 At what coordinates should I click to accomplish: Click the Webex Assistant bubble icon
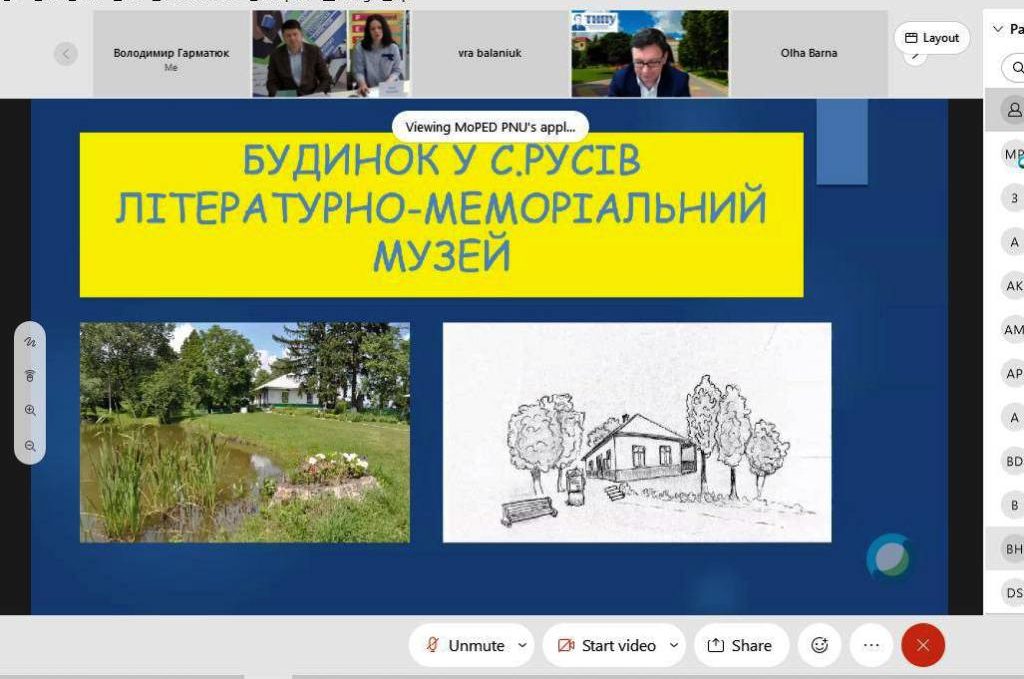coord(889,557)
